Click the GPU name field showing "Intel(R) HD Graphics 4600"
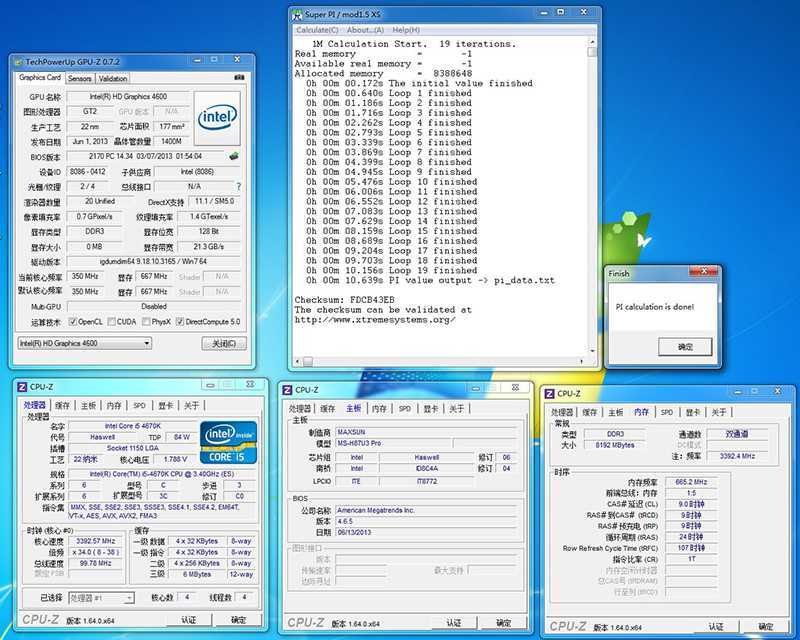This screenshot has width=800, height=640. 128,96
